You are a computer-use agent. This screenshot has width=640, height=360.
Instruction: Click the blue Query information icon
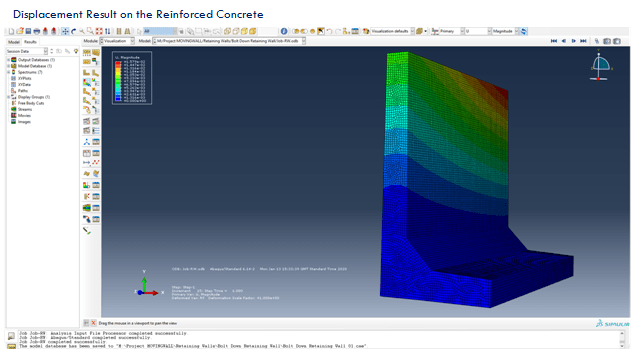tap(284, 31)
